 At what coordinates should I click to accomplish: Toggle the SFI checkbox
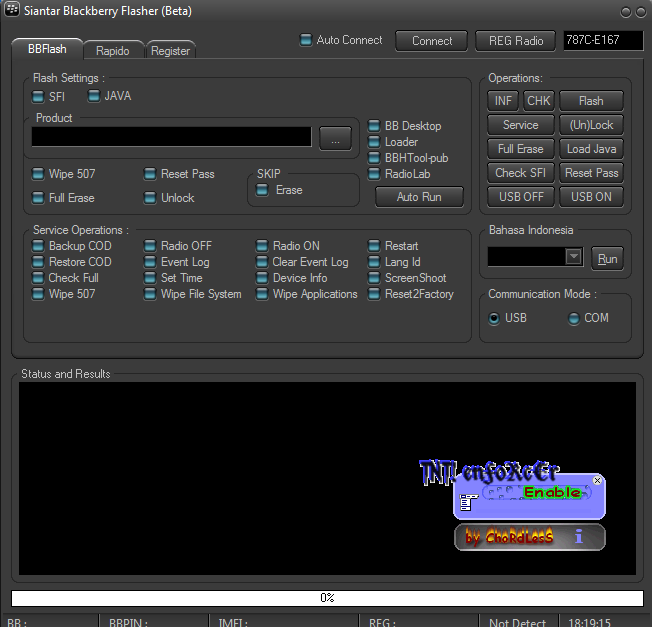(38, 96)
